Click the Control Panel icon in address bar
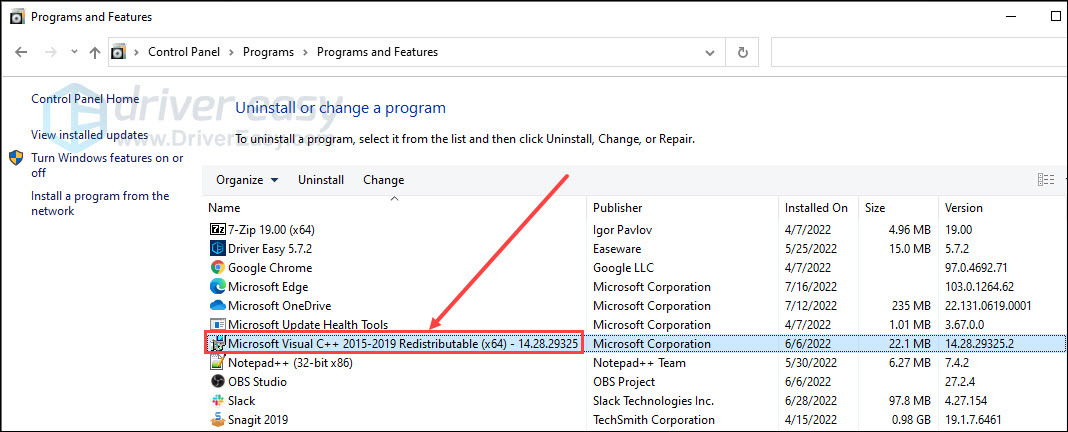1068x432 pixels. point(119,52)
